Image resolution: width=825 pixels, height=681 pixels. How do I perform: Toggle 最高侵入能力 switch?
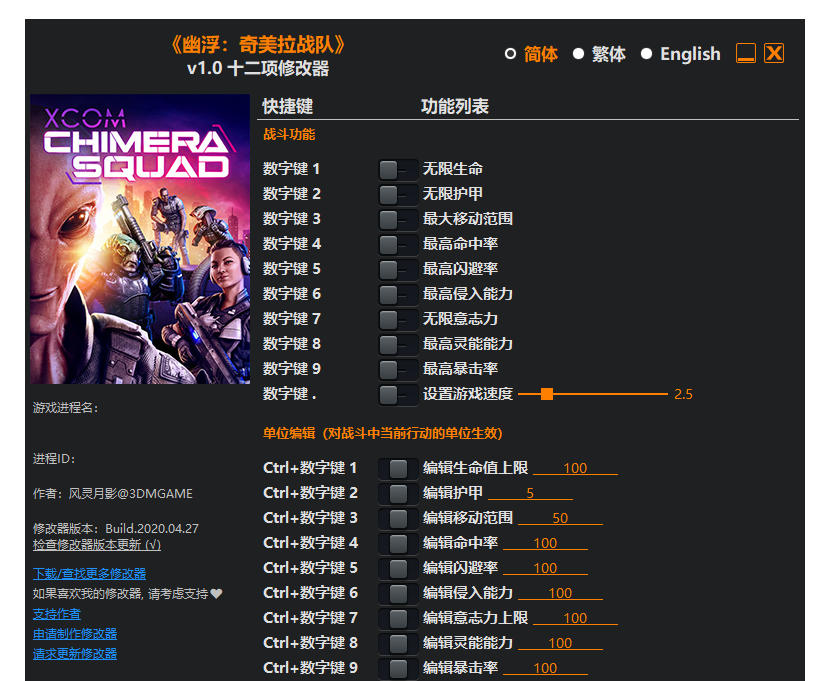[x=398, y=295]
